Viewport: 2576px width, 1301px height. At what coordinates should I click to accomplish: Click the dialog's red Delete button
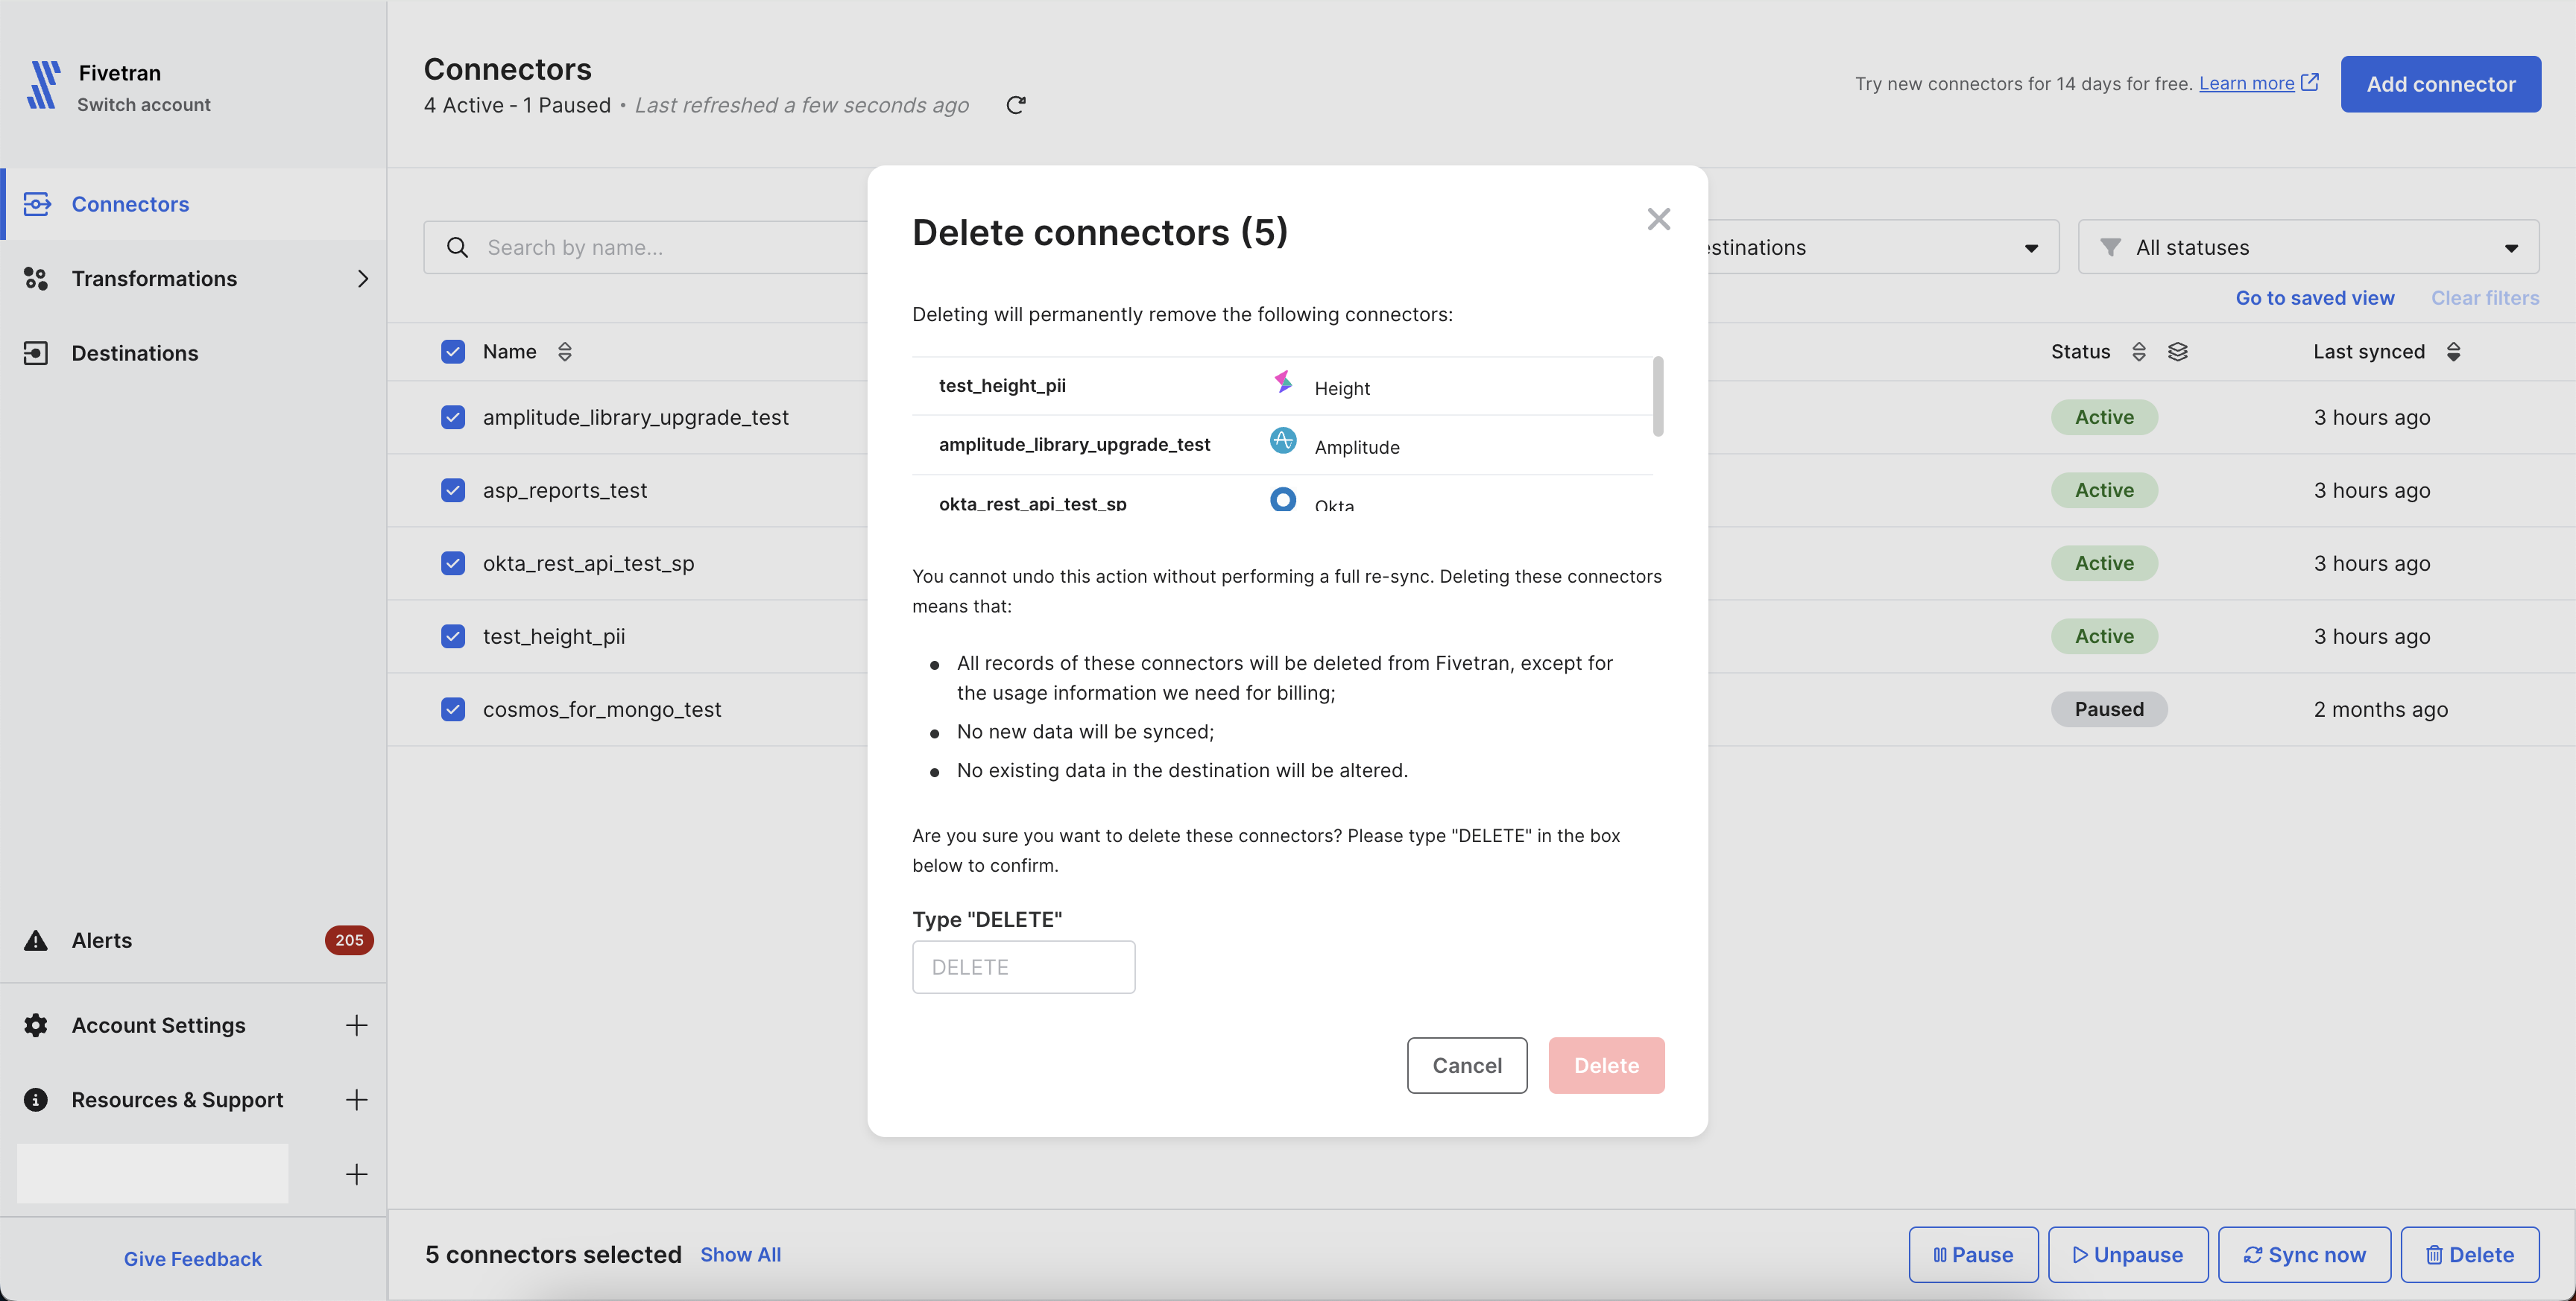coord(1606,1065)
